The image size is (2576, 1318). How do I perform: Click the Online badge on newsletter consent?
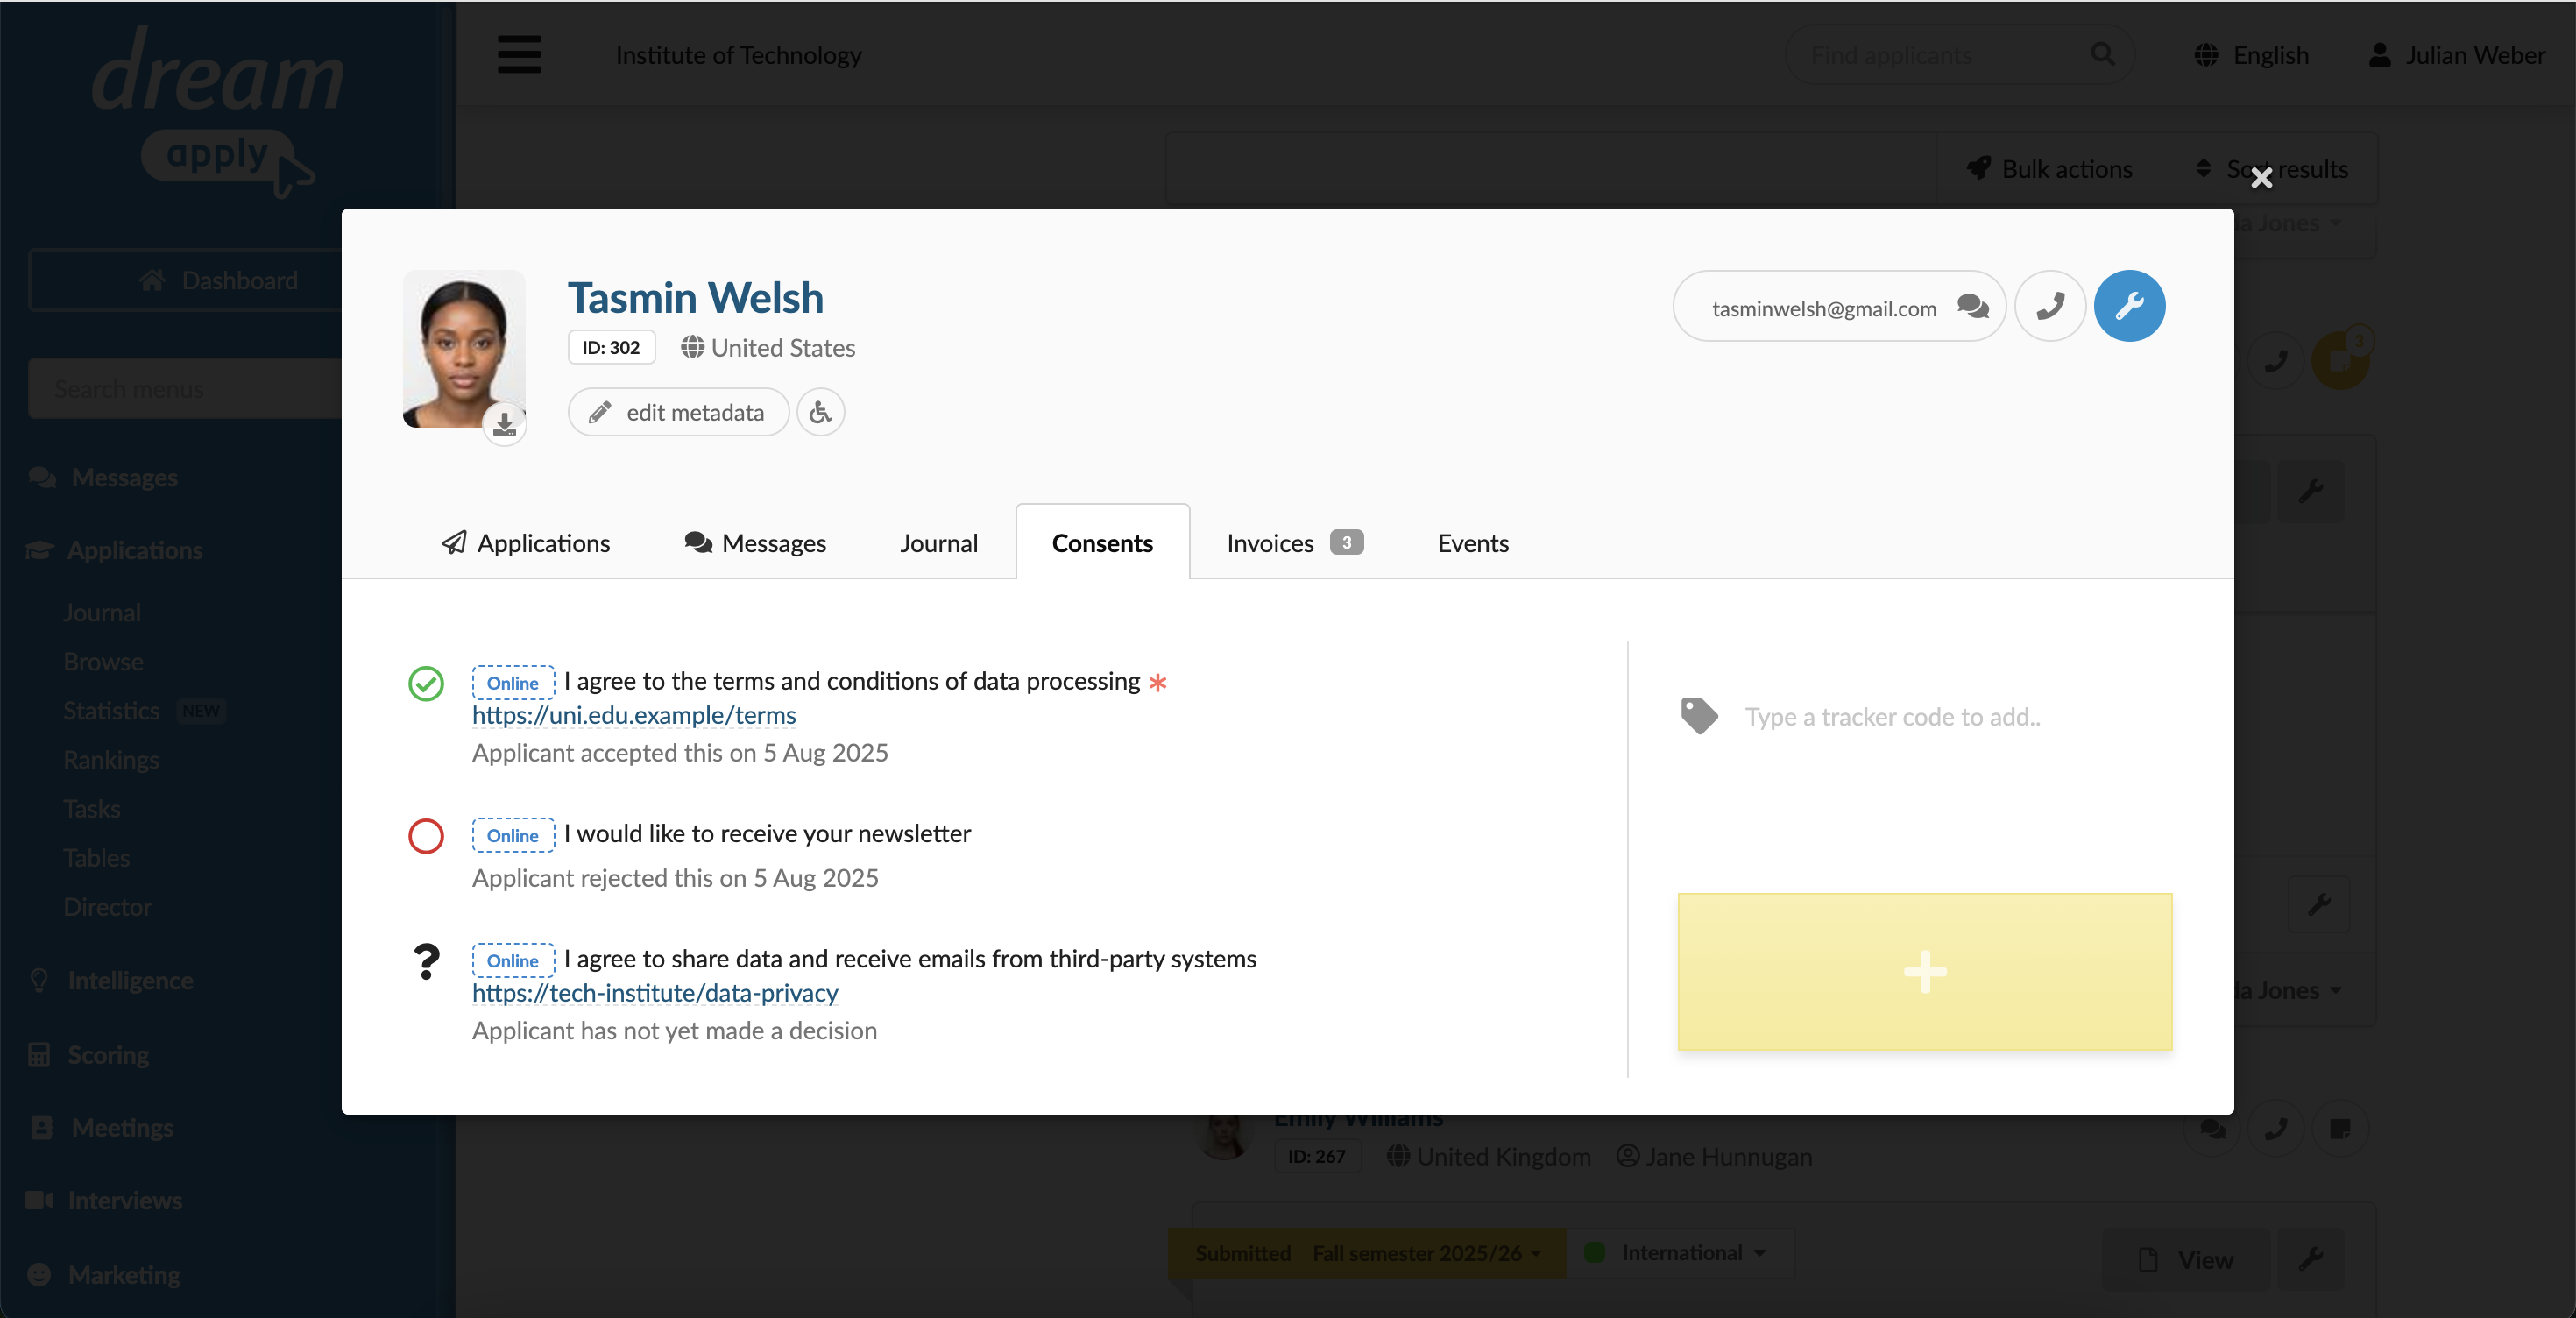point(513,835)
